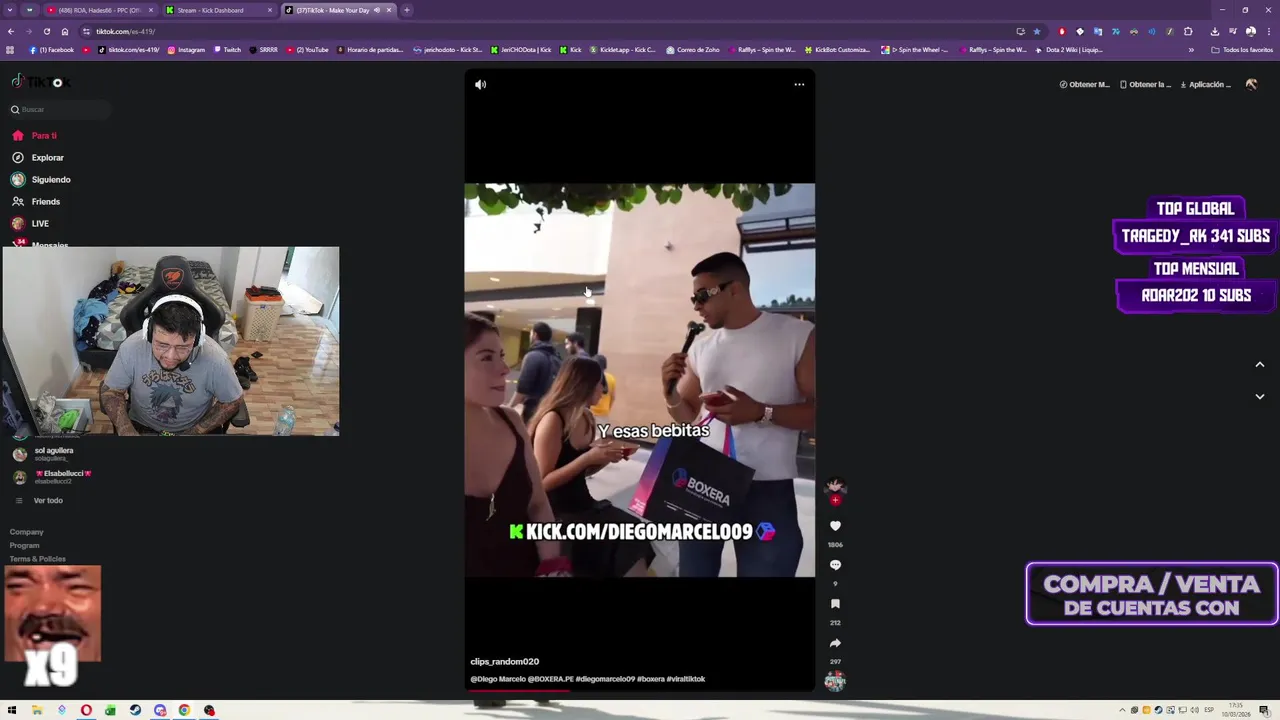Go to next video with down arrow
The width and height of the screenshot is (1280, 720).
(x=1260, y=397)
